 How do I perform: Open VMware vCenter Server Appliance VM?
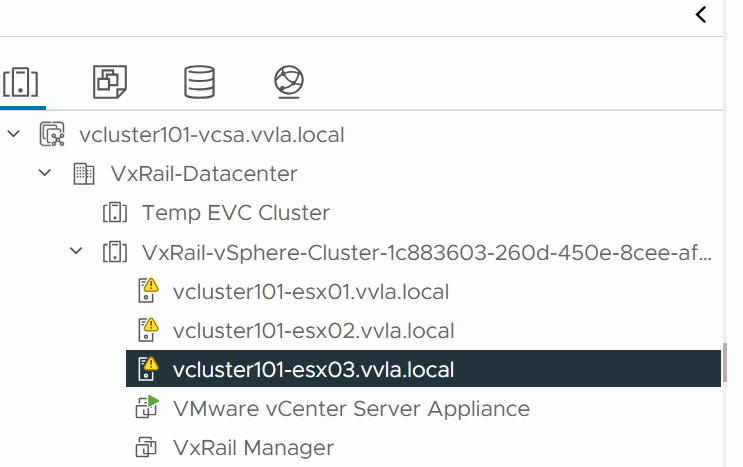(350, 408)
